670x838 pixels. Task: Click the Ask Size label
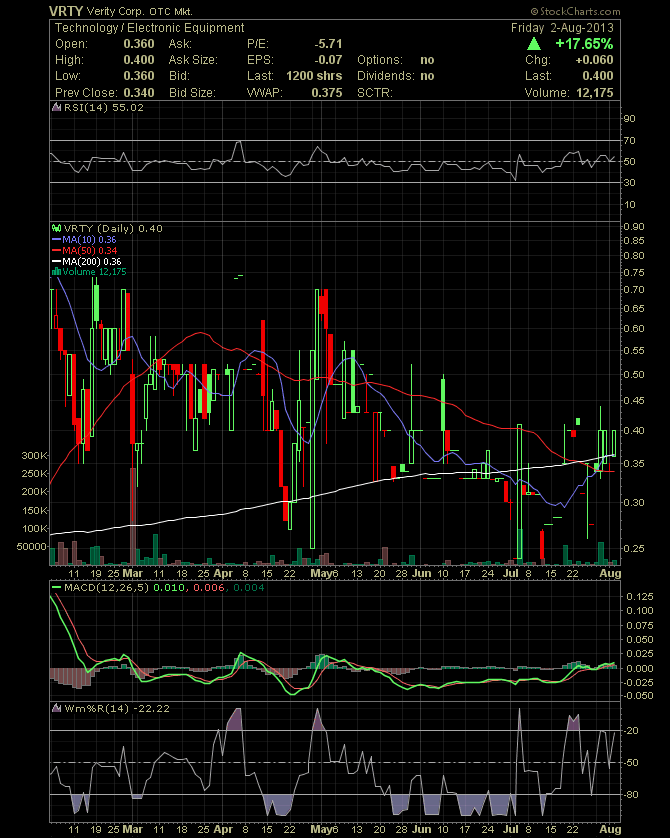(193, 60)
